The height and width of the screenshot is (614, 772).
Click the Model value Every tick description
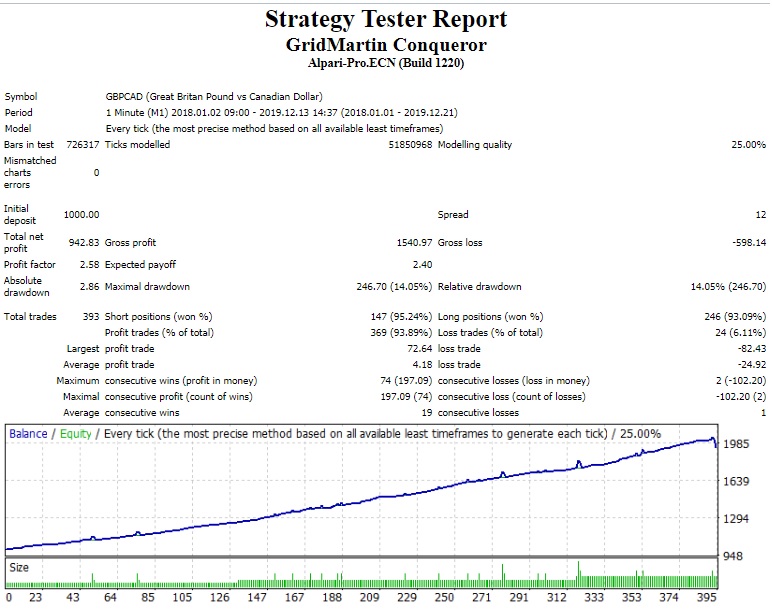(x=274, y=129)
